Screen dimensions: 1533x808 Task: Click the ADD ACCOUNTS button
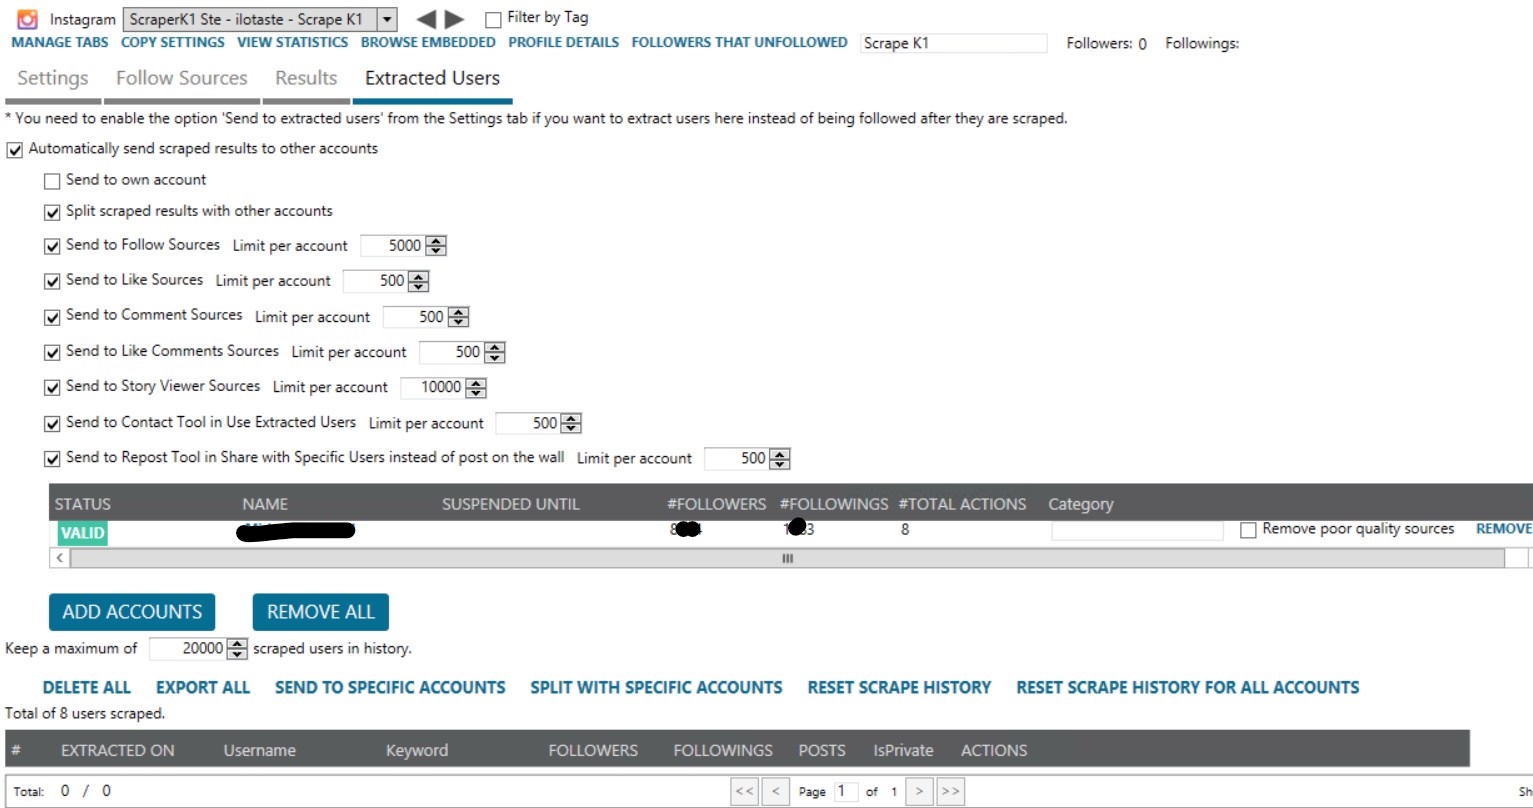pos(132,612)
